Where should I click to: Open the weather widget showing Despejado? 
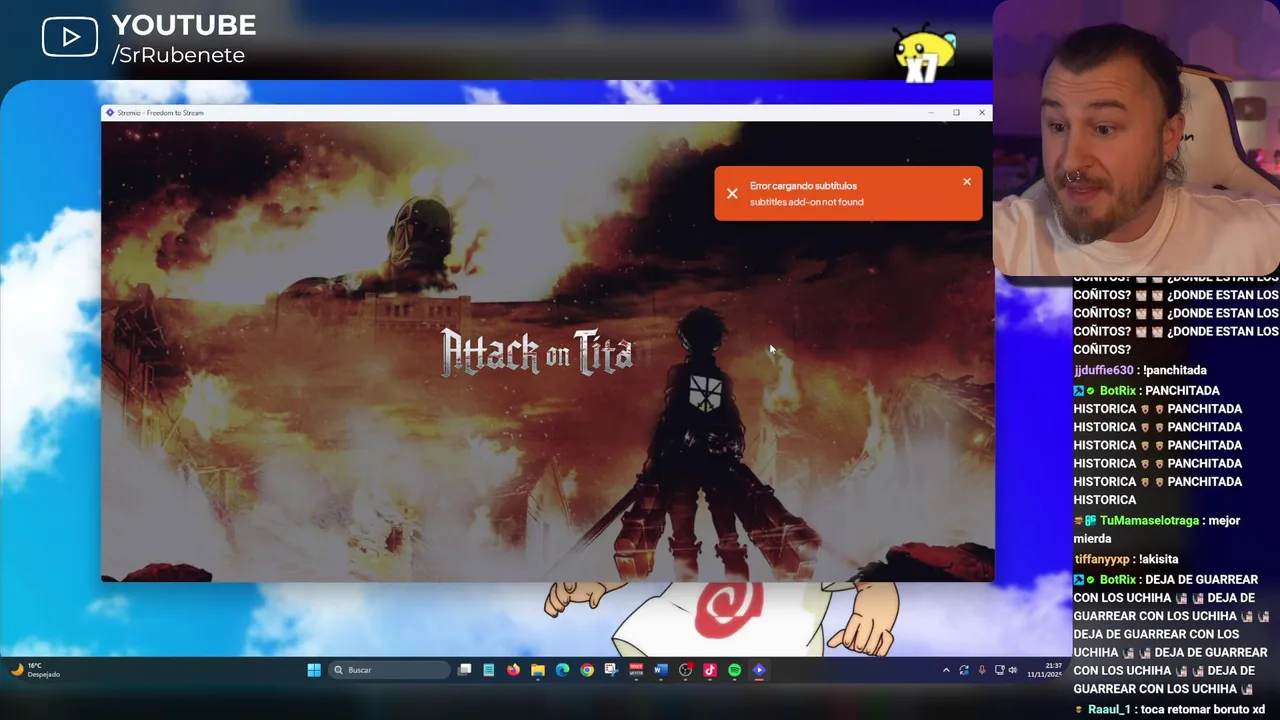coord(36,670)
